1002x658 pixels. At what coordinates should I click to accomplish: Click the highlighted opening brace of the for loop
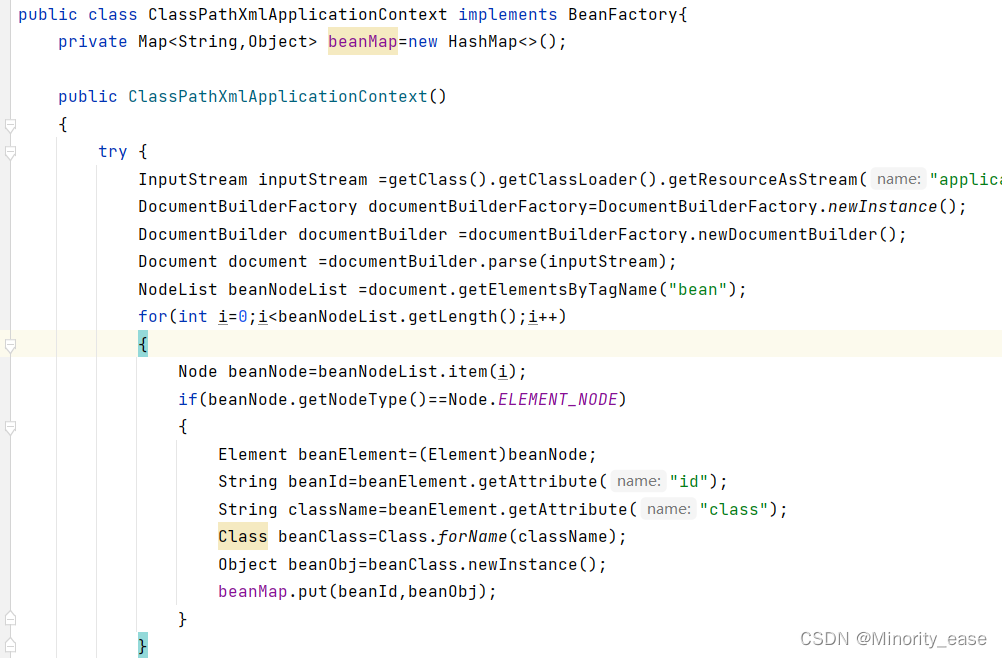point(143,344)
